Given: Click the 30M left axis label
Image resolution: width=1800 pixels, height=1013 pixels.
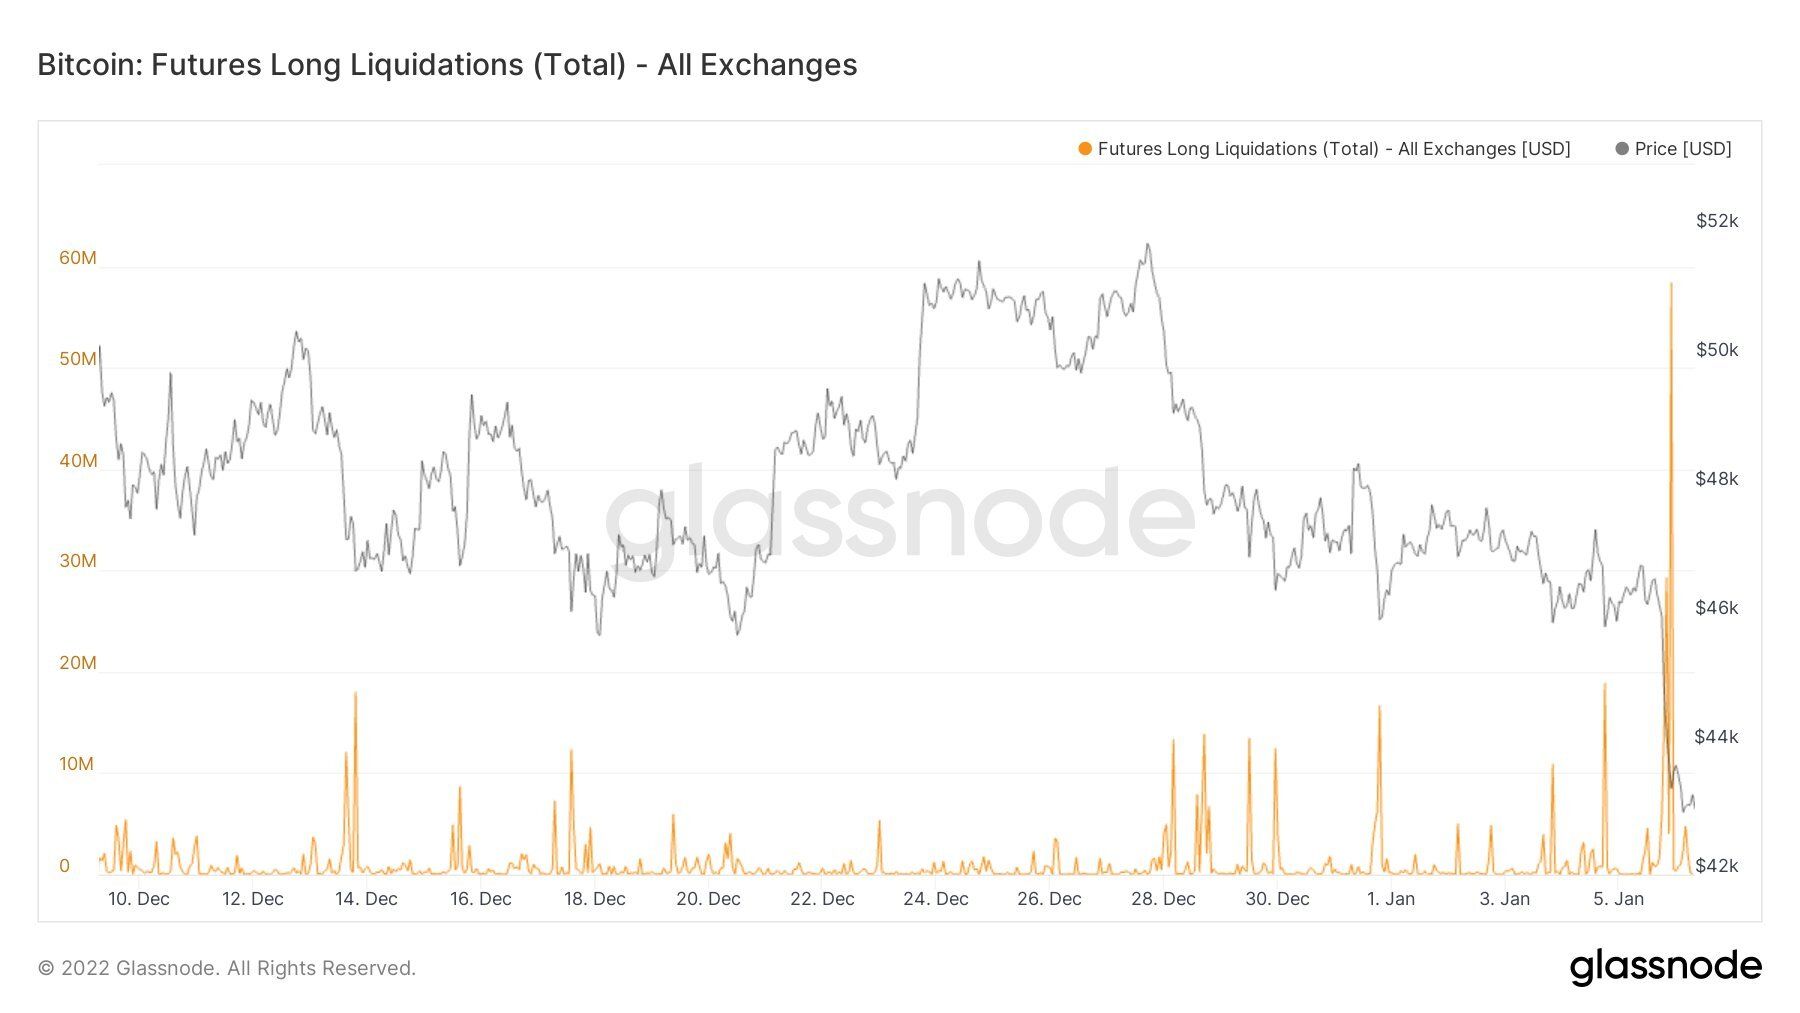Looking at the screenshot, I should pos(78,561).
